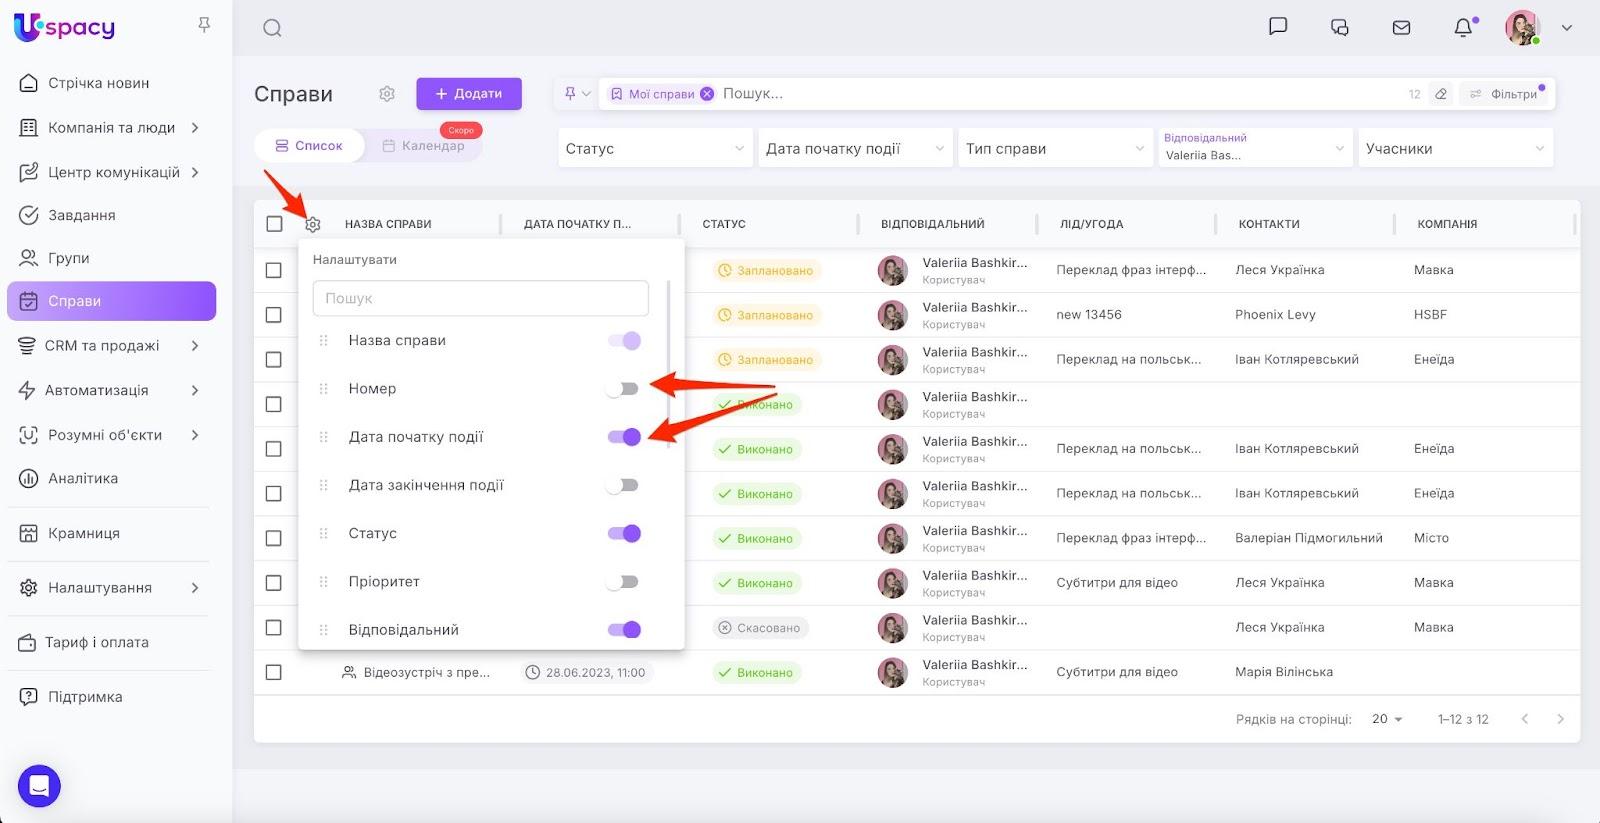The image size is (1600, 823).
Task: Click the column settings gear in table header
Action: (x=313, y=224)
